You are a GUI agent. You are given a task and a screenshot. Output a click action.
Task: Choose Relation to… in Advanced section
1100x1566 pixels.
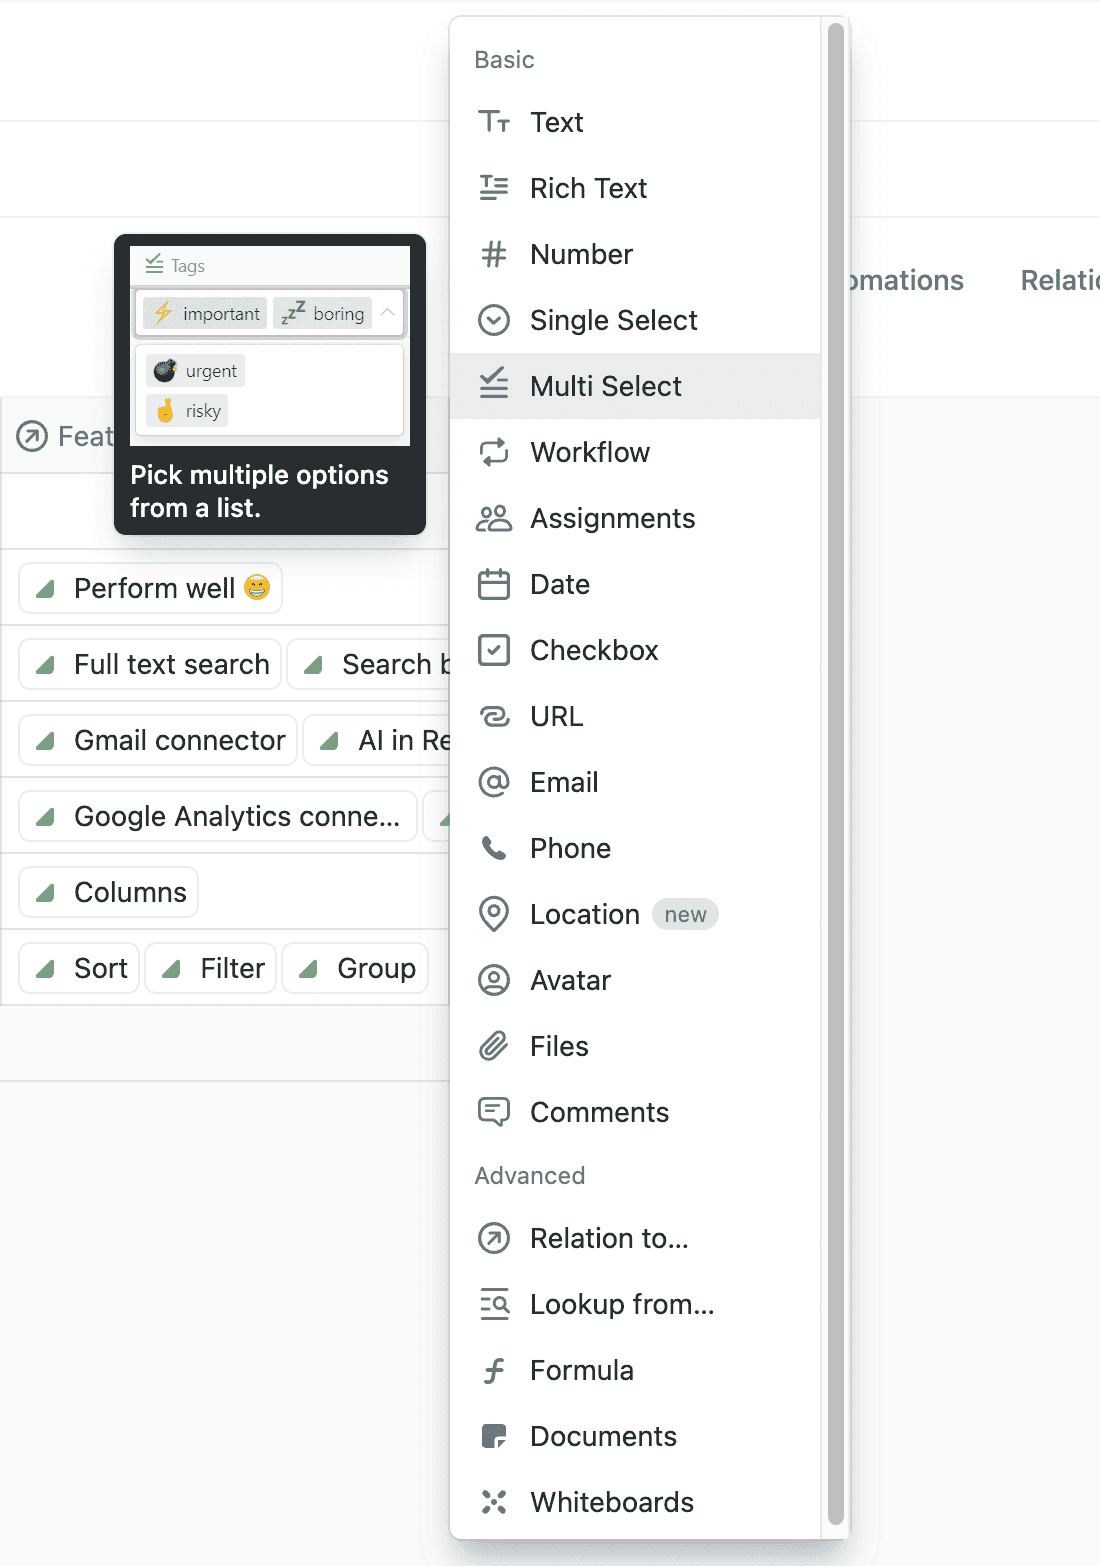(608, 1238)
